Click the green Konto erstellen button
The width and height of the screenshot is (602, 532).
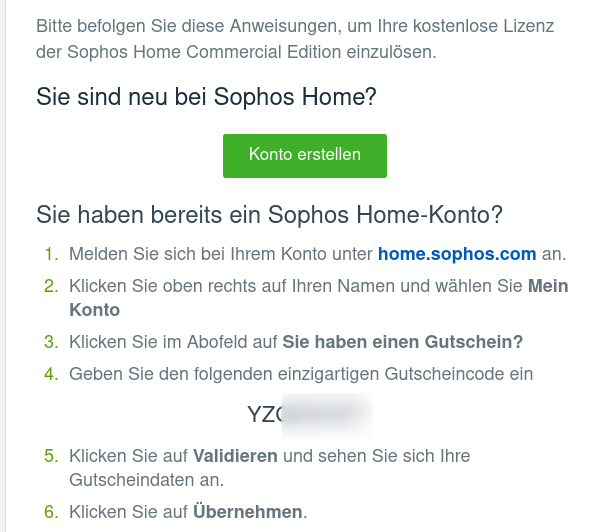click(x=304, y=155)
